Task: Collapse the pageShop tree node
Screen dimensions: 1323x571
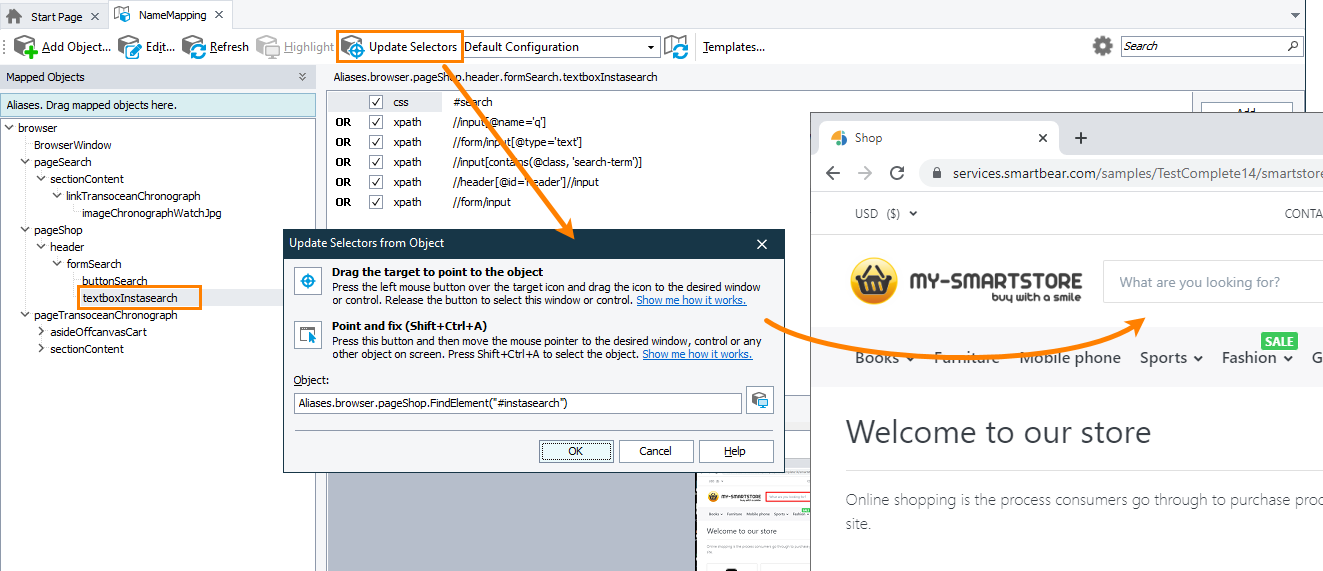Action: (25, 230)
